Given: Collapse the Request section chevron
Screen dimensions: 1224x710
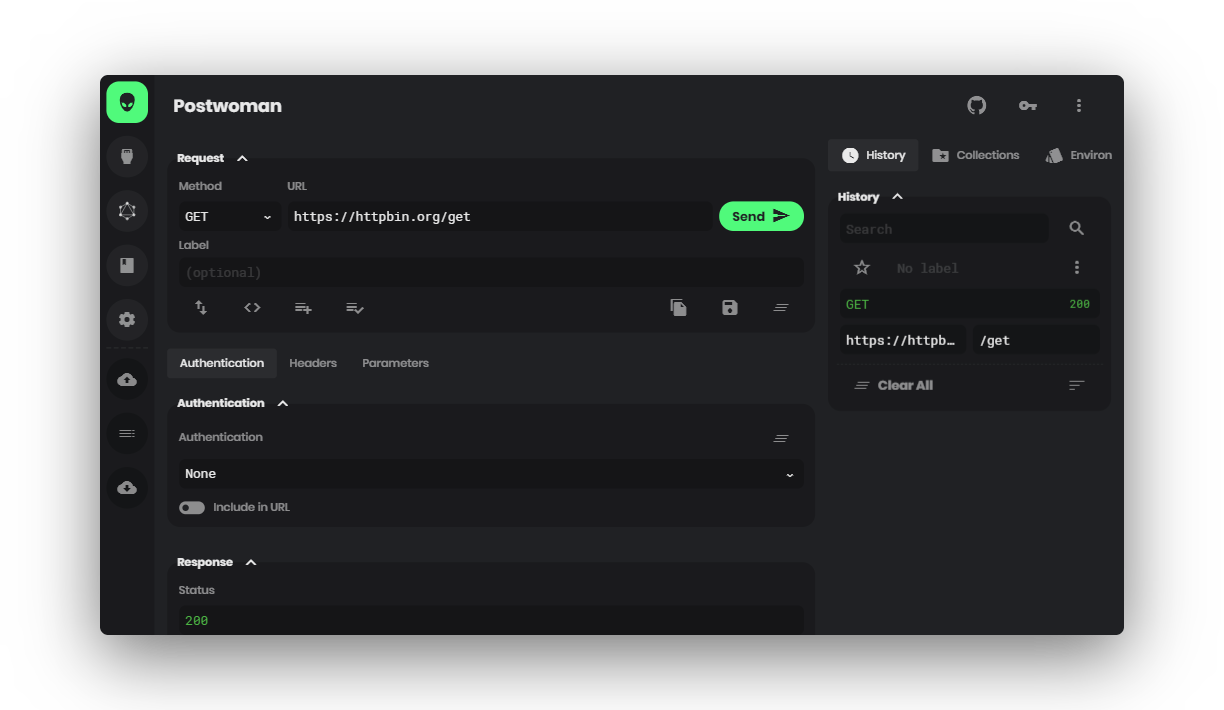Looking at the screenshot, I should click(x=242, y=157).
